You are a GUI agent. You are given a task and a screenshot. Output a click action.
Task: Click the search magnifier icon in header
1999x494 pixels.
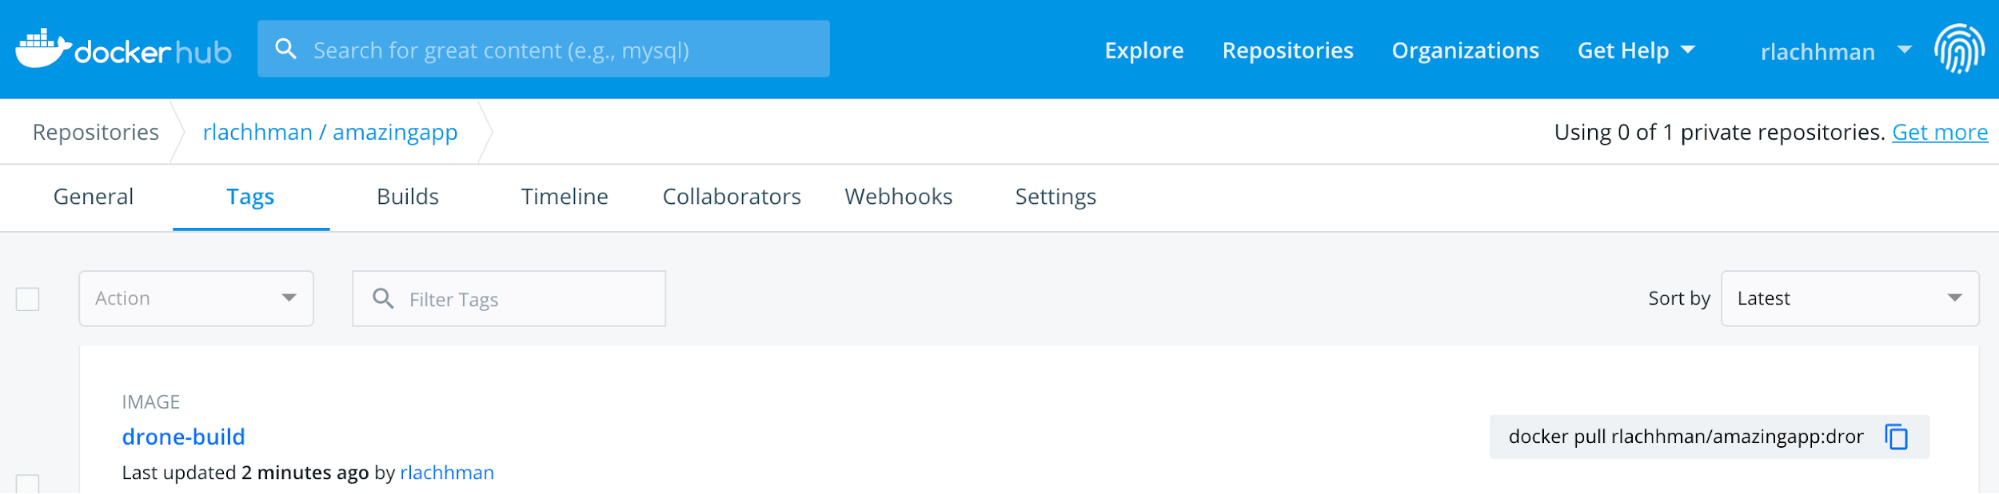(x=286, y=49)
